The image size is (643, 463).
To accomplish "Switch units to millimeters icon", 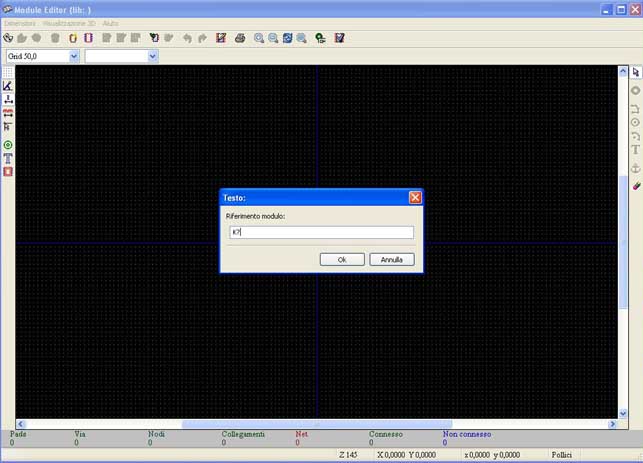I will (x=8, y=113).
